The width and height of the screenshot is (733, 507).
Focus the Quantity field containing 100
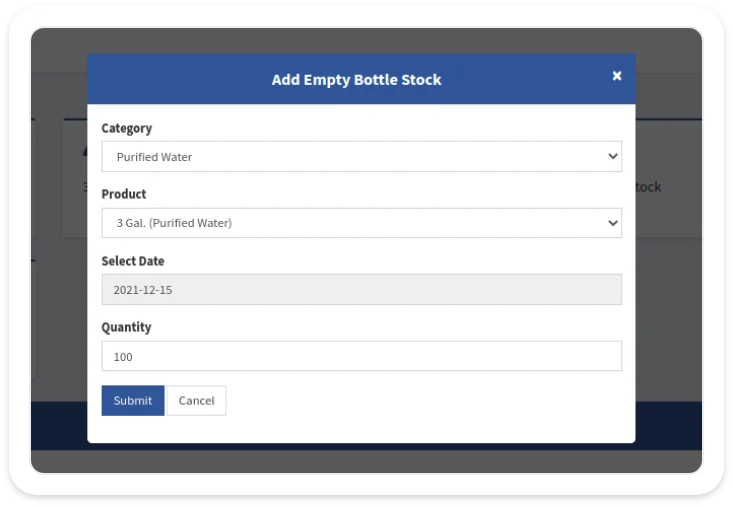pos(361,356)
